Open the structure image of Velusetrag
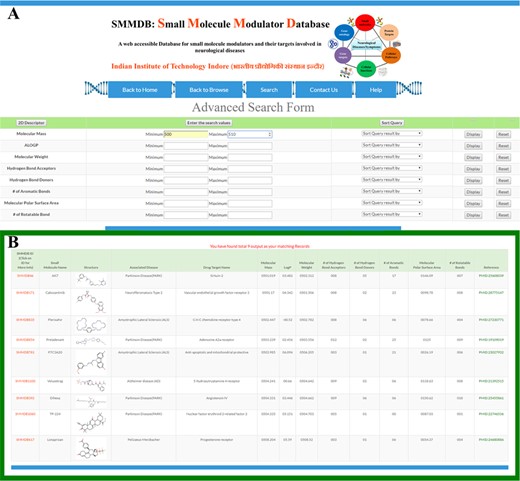Viewport: 520px width, 481px height. (91, 385)
